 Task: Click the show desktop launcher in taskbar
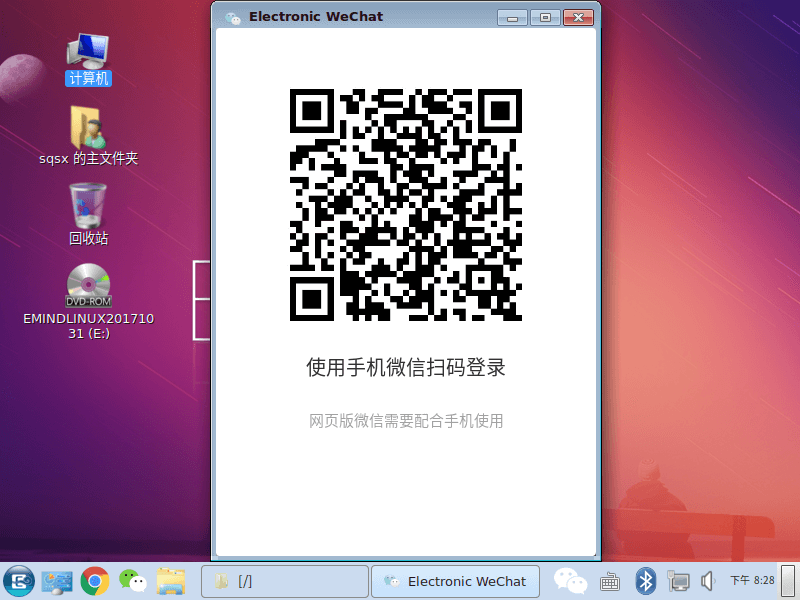click(57, 582)
